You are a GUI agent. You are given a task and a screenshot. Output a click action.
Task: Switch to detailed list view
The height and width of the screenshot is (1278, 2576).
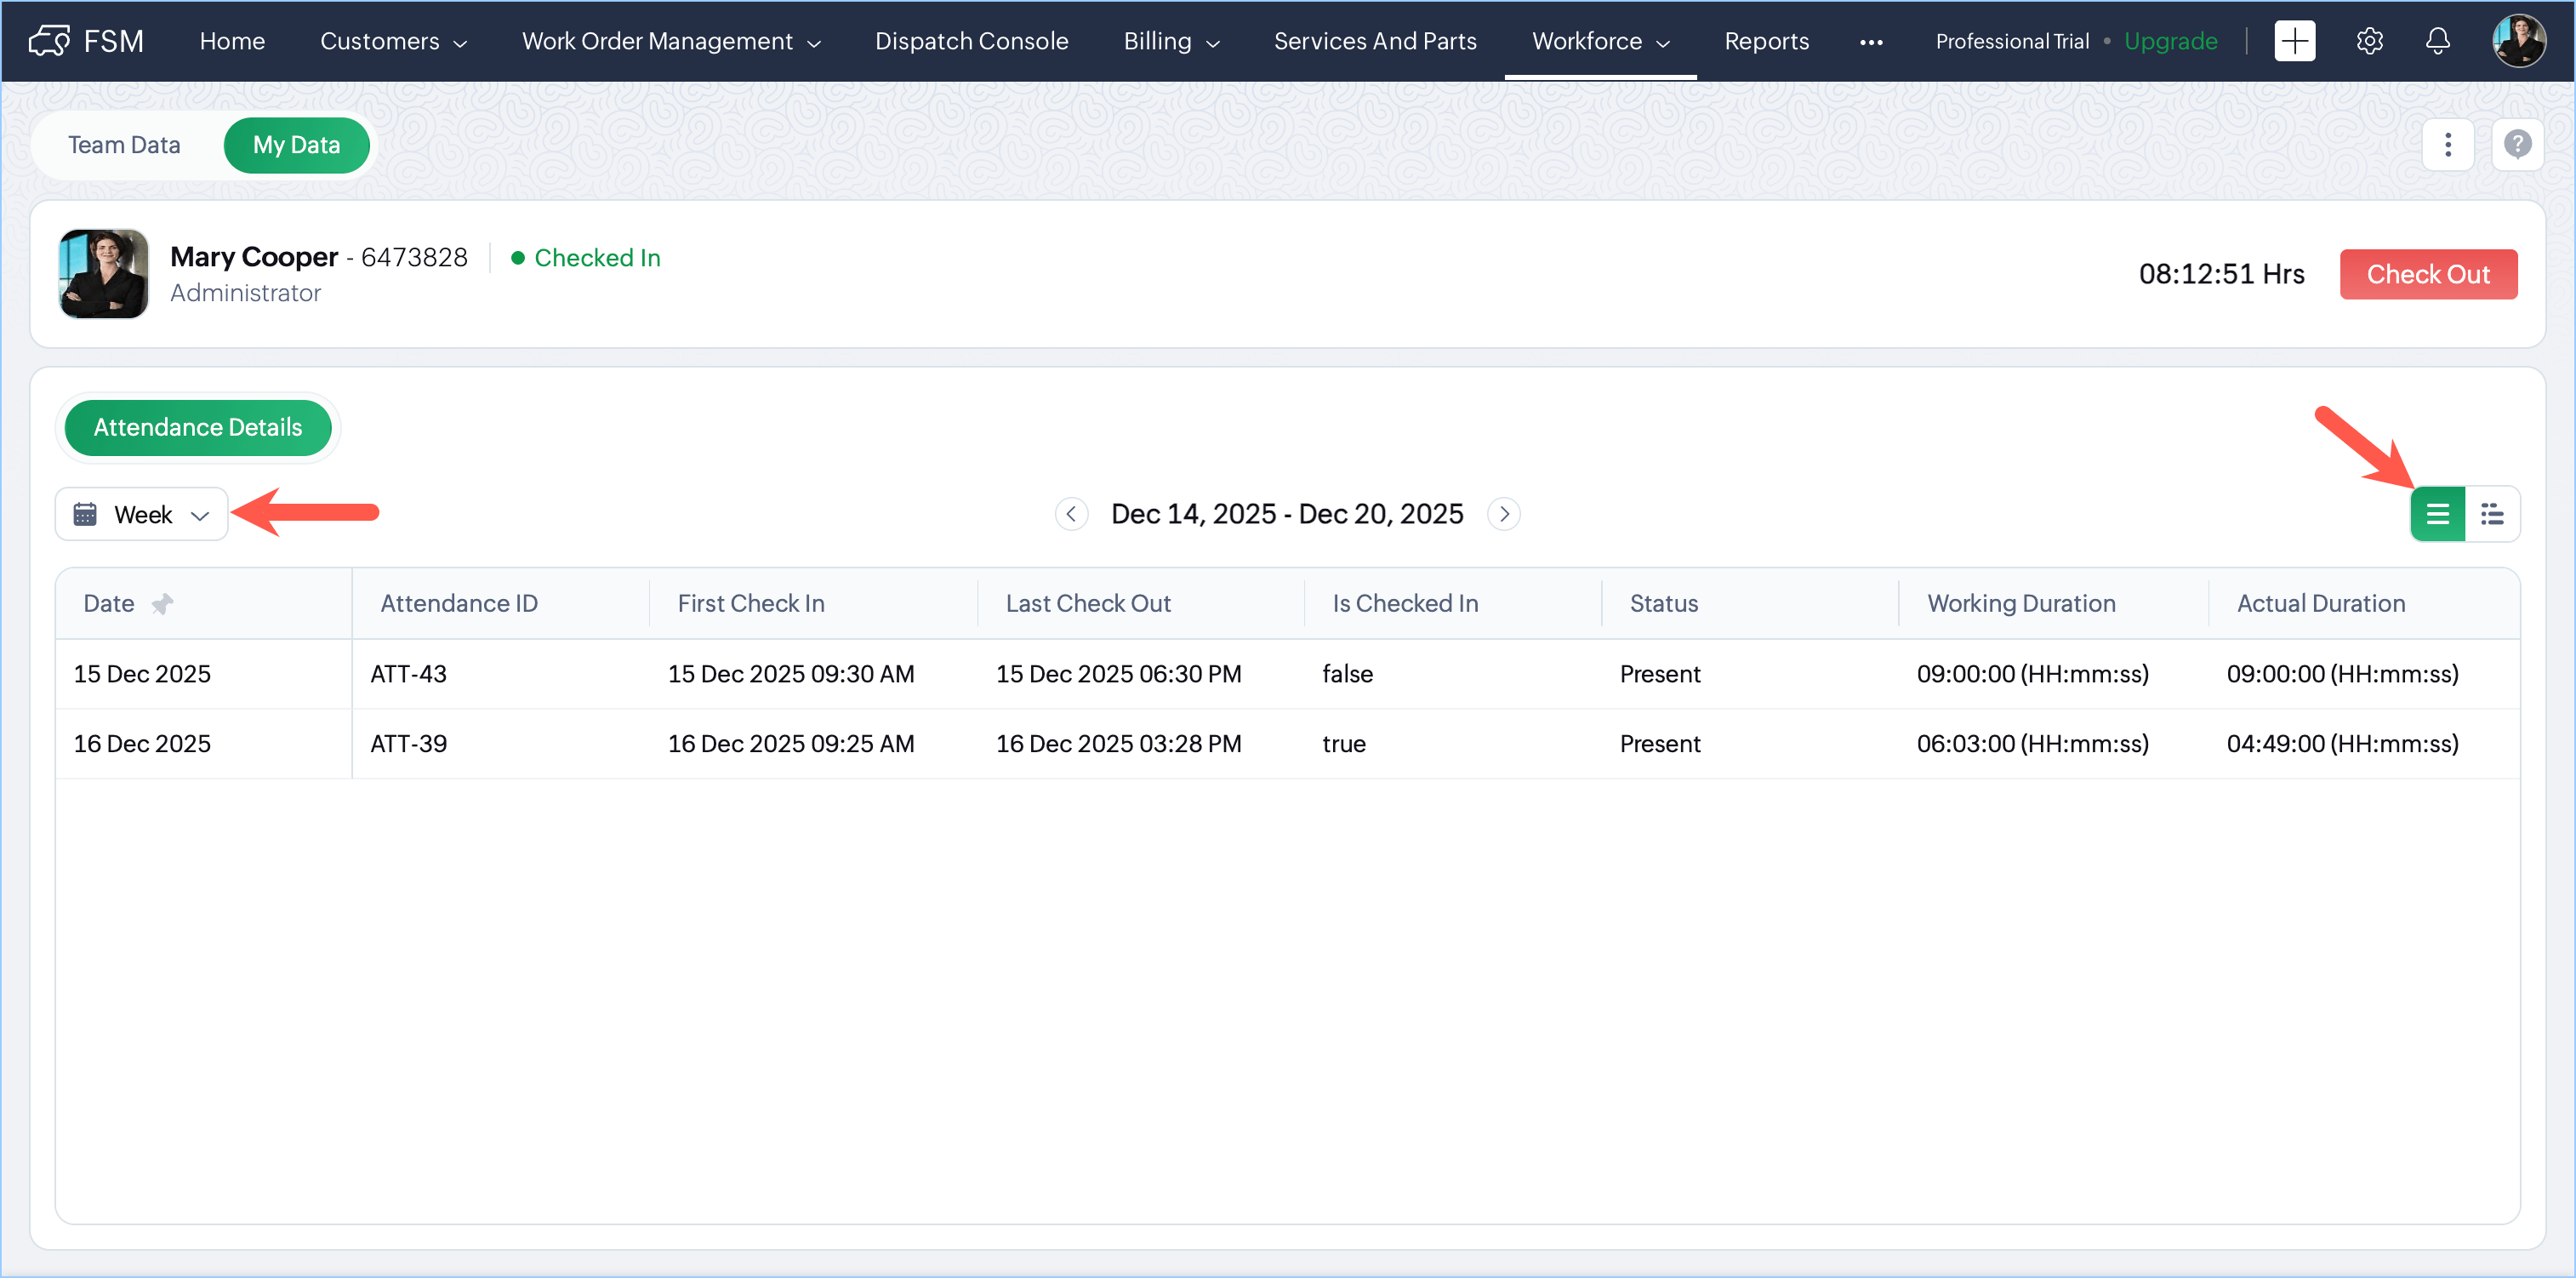tap(2492, 514)
